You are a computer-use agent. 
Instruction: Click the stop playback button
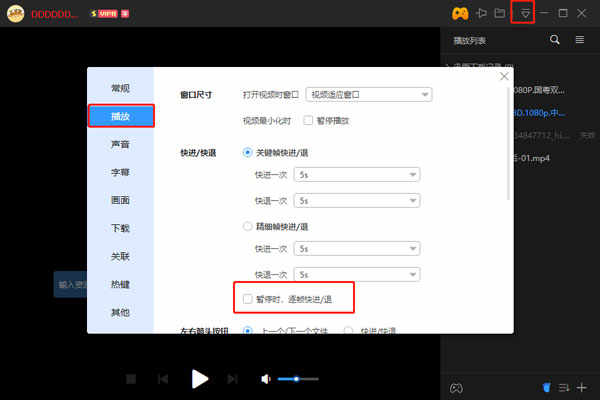131,379
